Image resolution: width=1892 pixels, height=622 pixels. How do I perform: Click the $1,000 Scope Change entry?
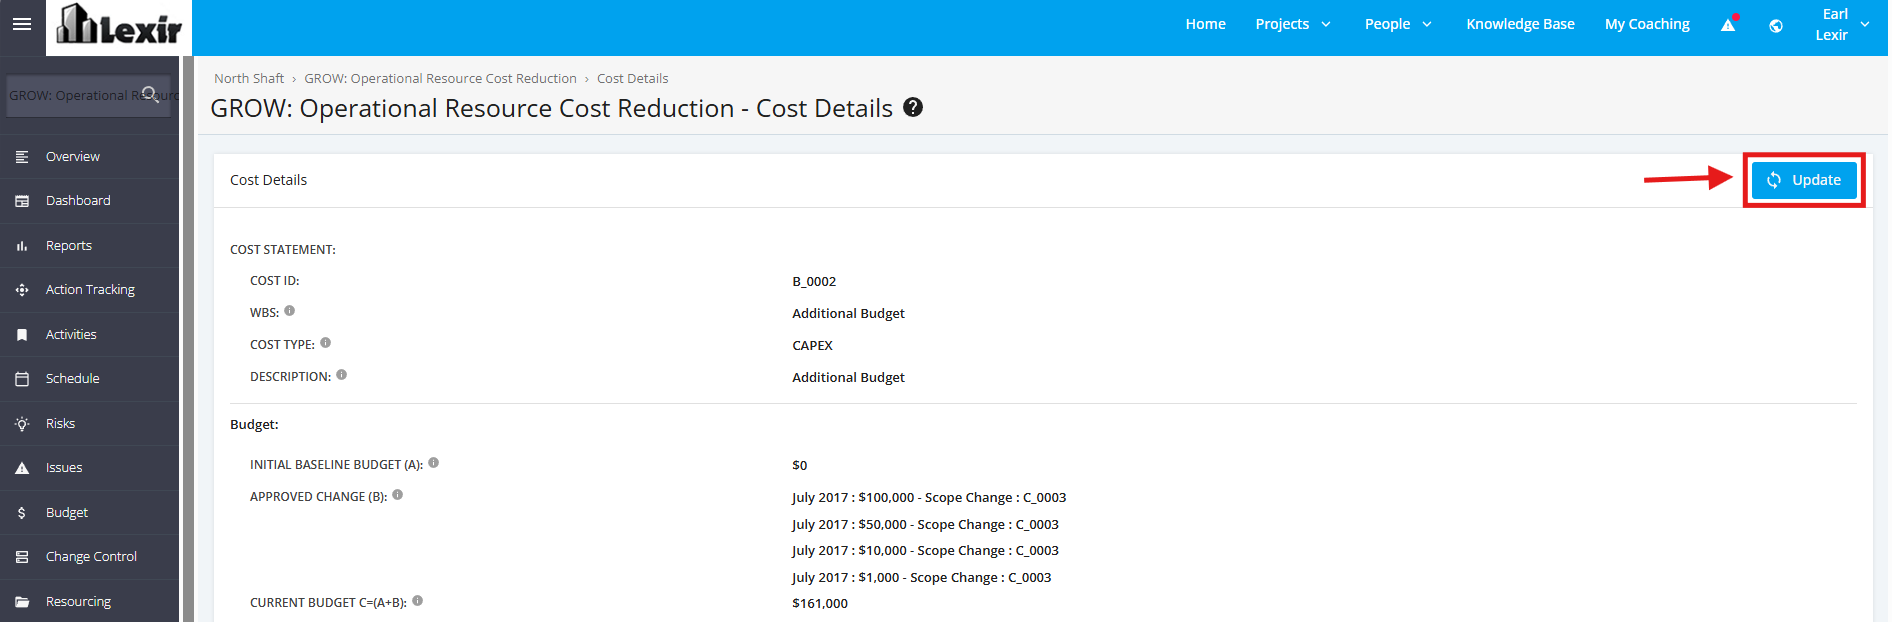(921, 577)
